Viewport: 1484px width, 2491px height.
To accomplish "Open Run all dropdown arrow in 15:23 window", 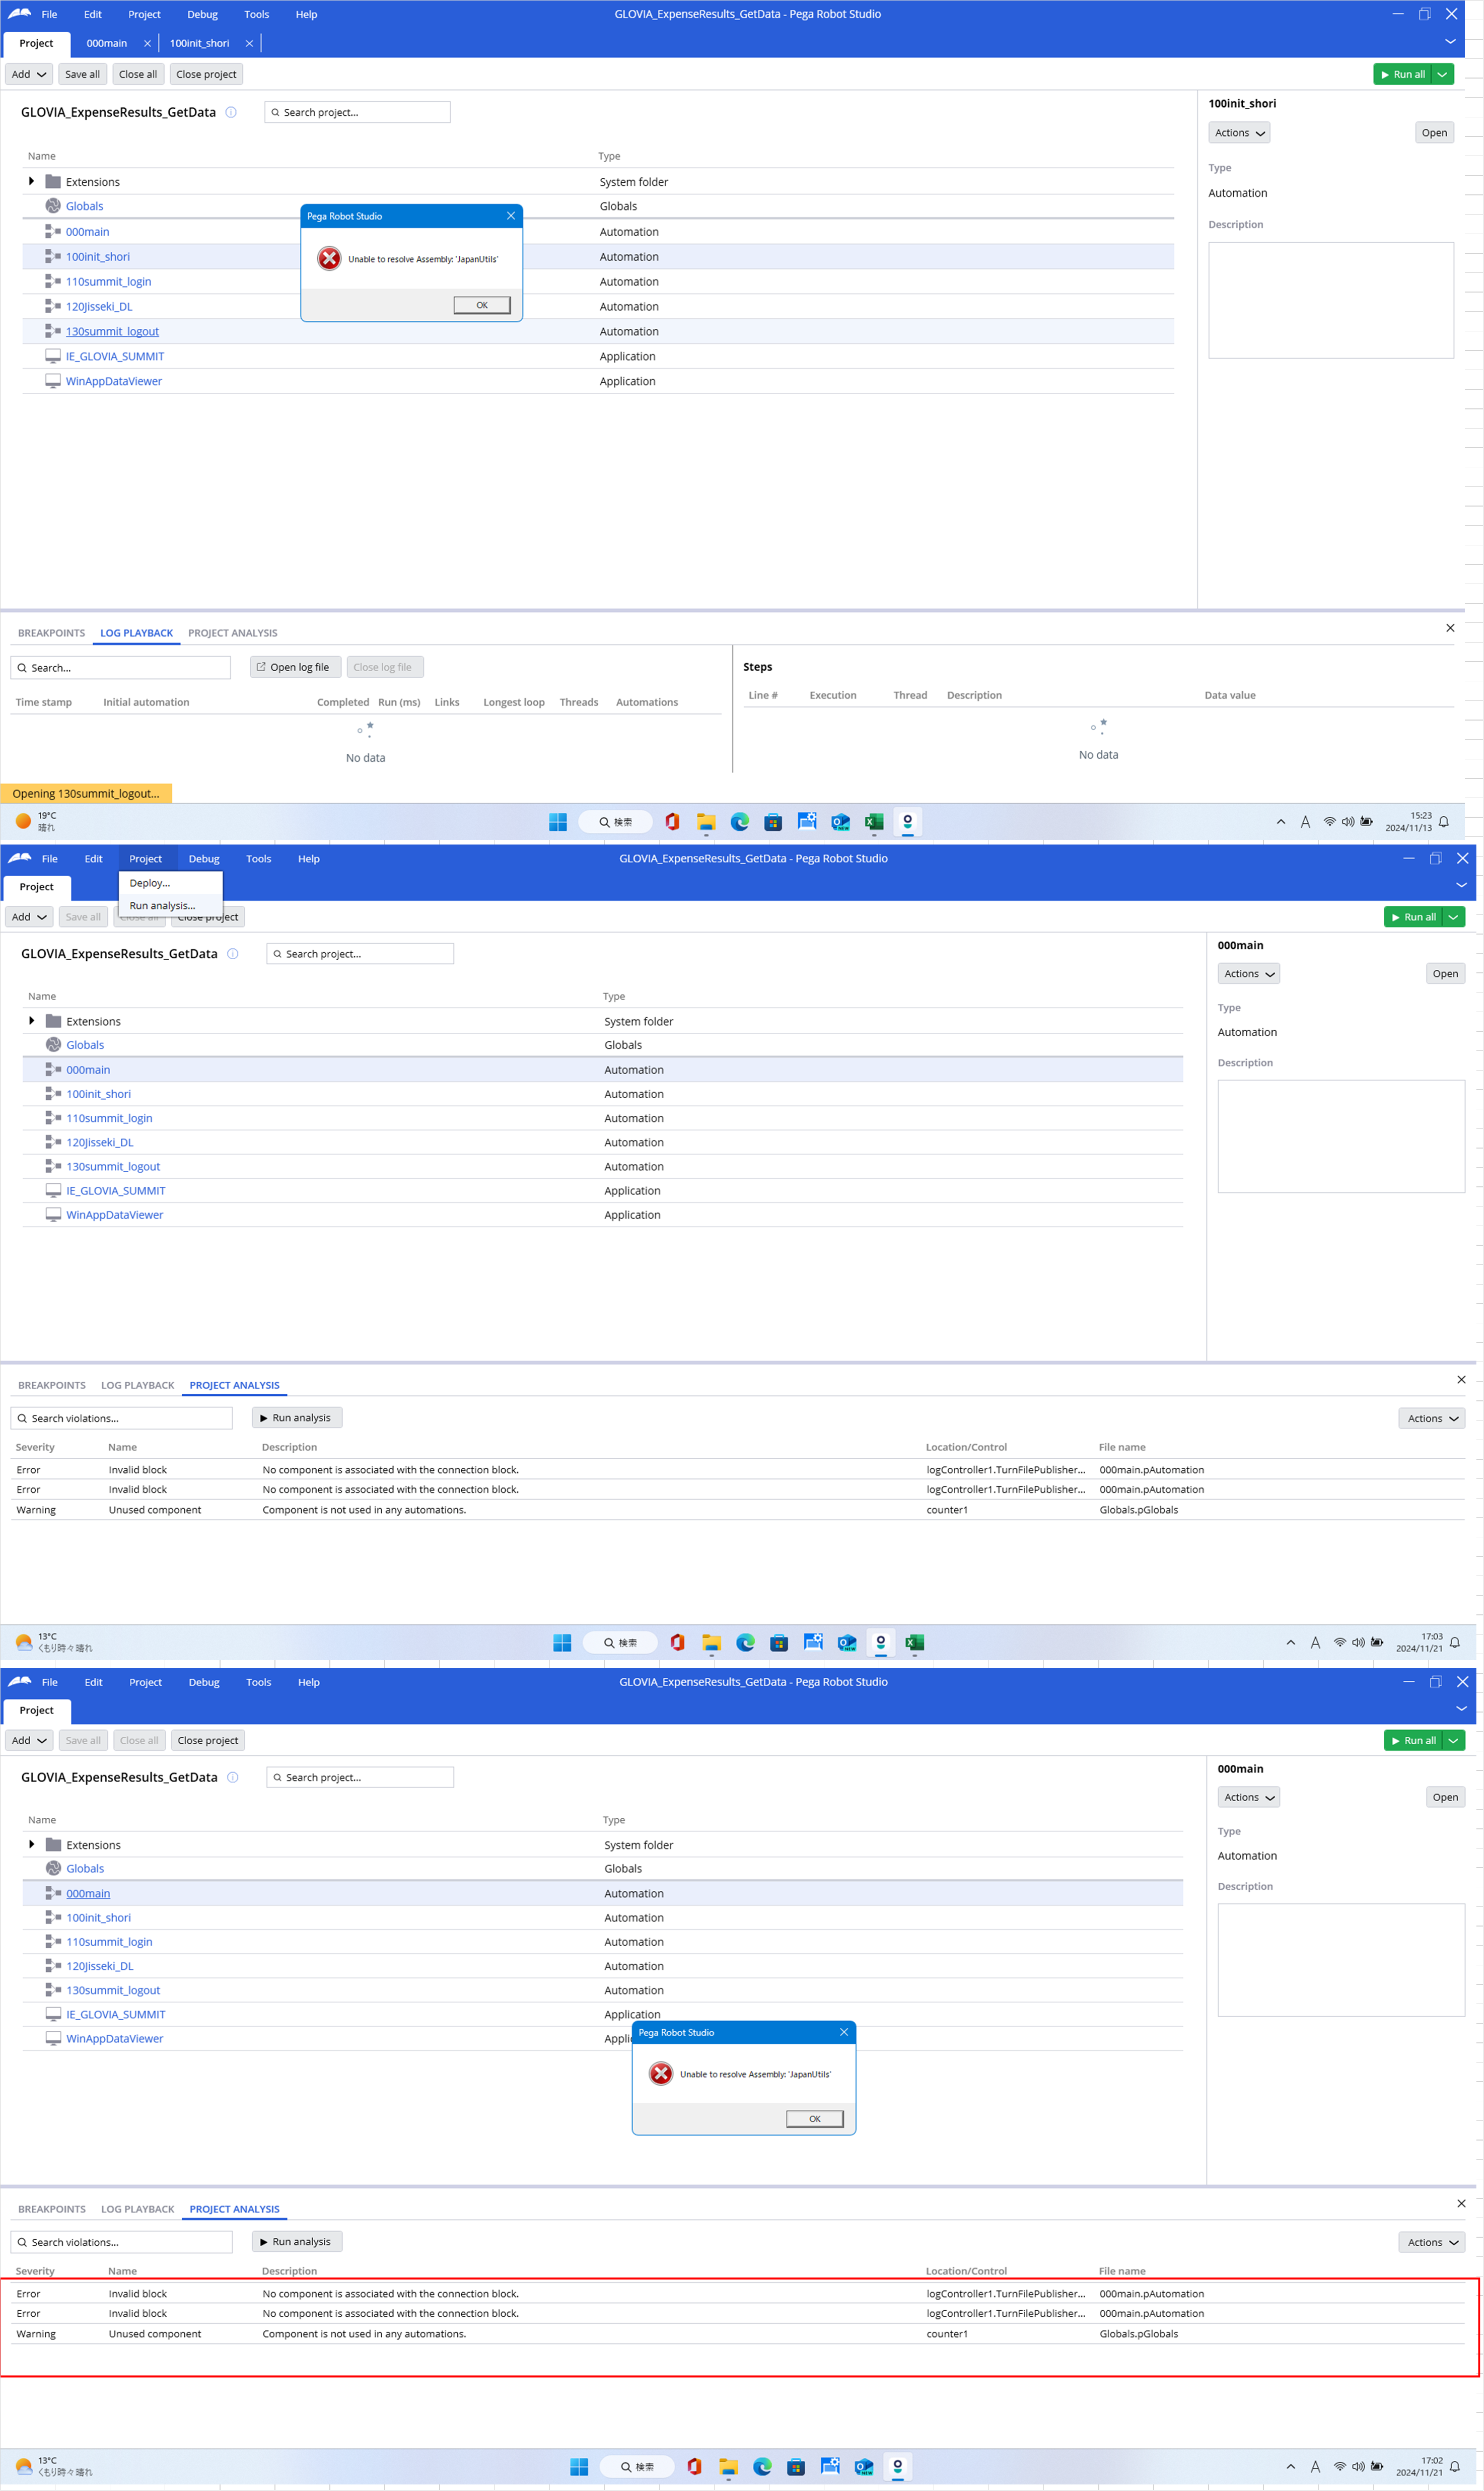I will pyautogui.click(x=1442, y=74).
